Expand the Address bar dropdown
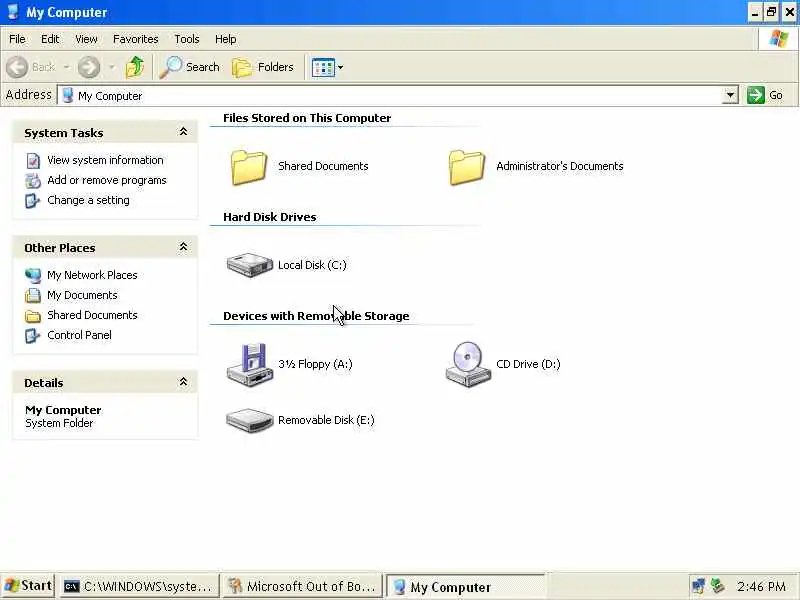The height and width of the screenshot is (600, 800). point(730,95)
